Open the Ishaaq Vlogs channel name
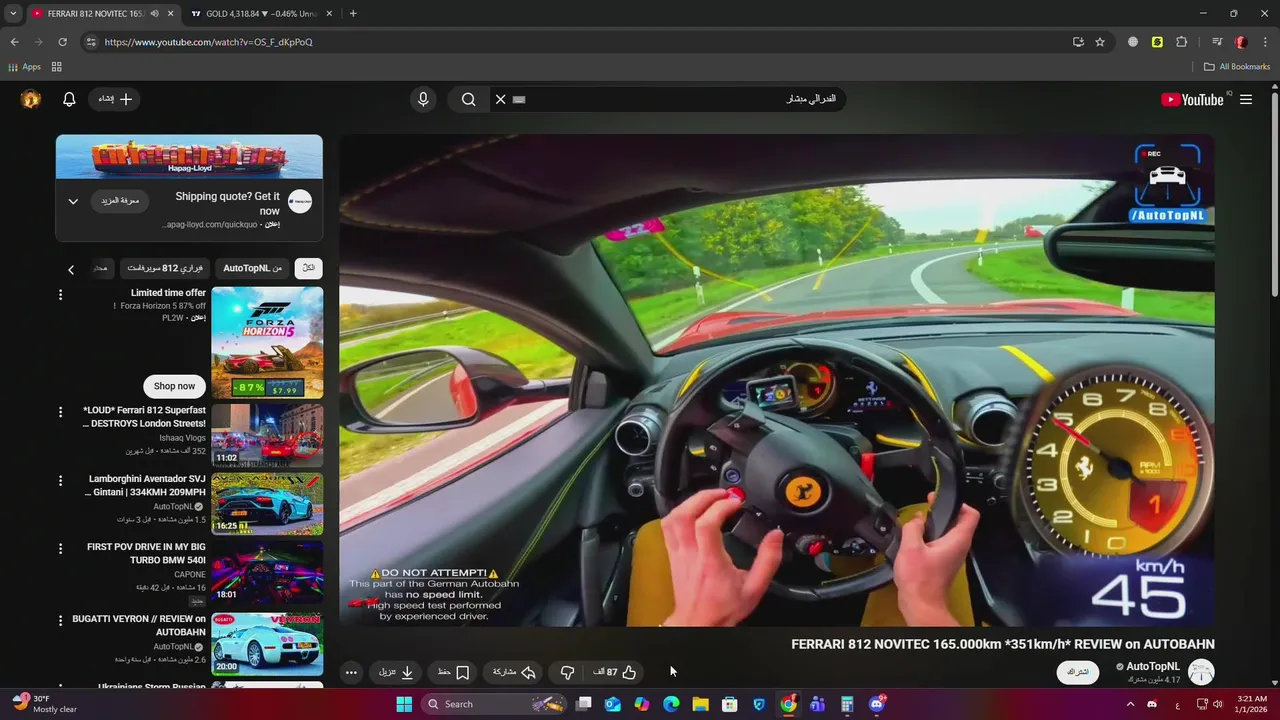Screen dimensions: 1280x720 (x=183, y=438)
